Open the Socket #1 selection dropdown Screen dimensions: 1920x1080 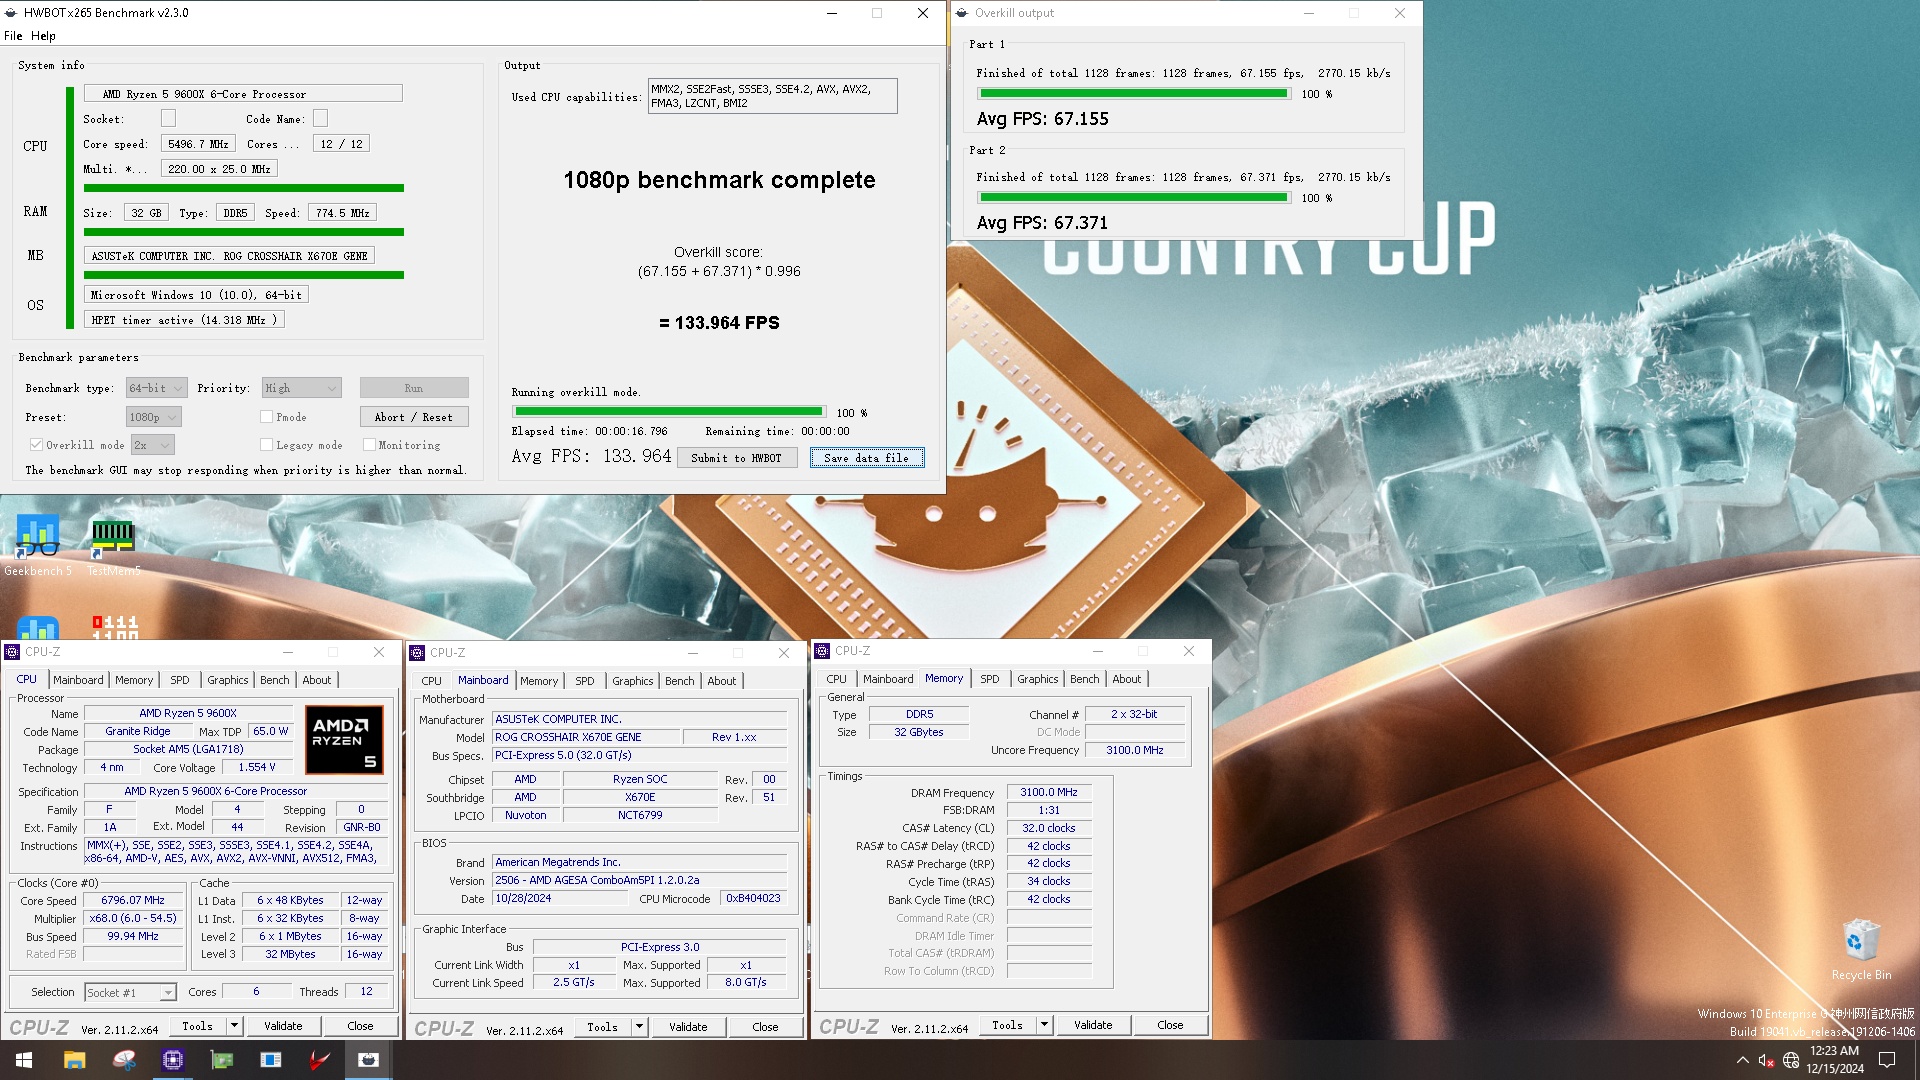(x=130, y=992)
